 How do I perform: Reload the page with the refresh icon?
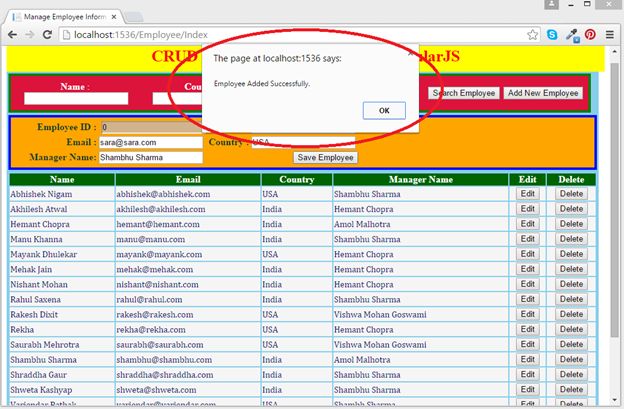[x=47, y=35]
